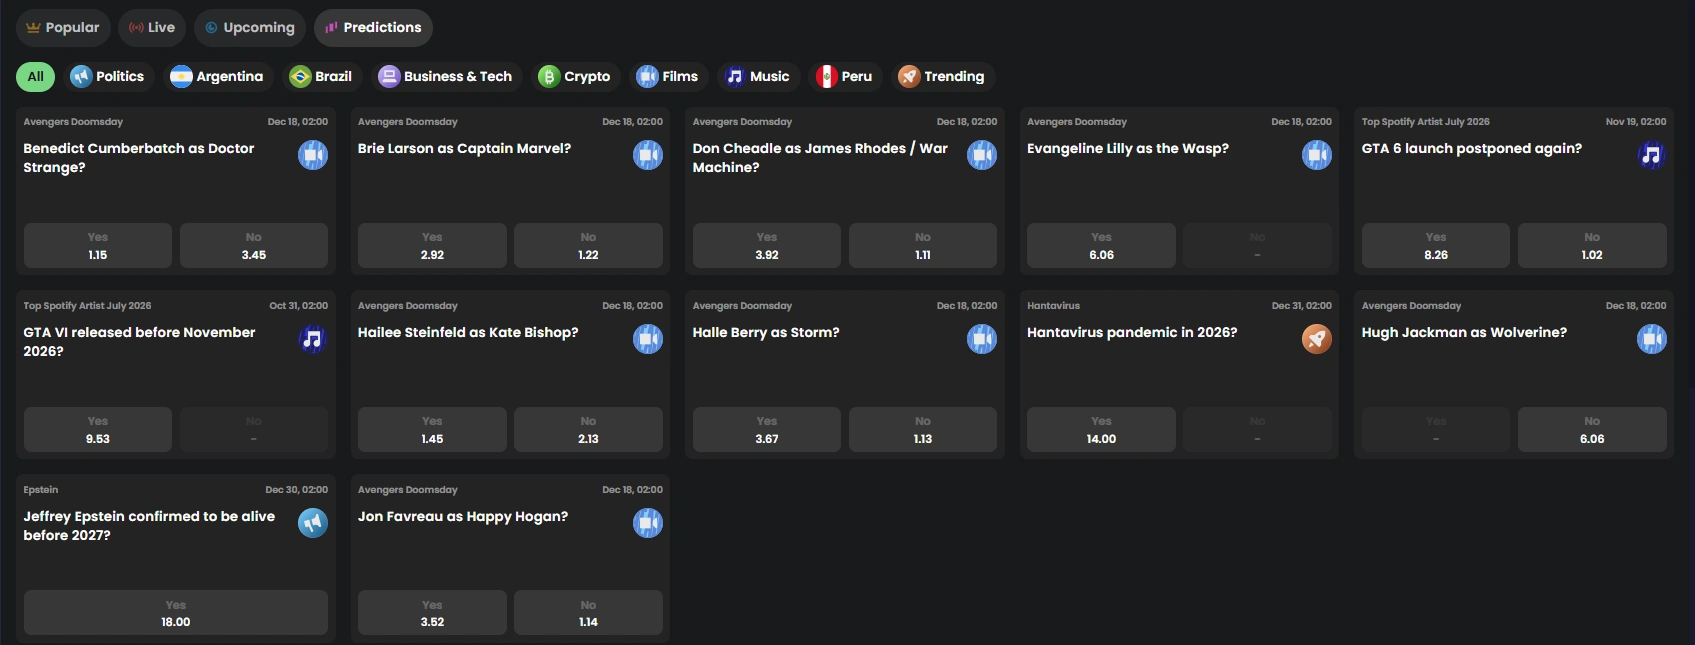1695x645 pixels.
Task: Click film icon on Jon Favreau card
Action: pyautogui.click(x=648, y=523)
